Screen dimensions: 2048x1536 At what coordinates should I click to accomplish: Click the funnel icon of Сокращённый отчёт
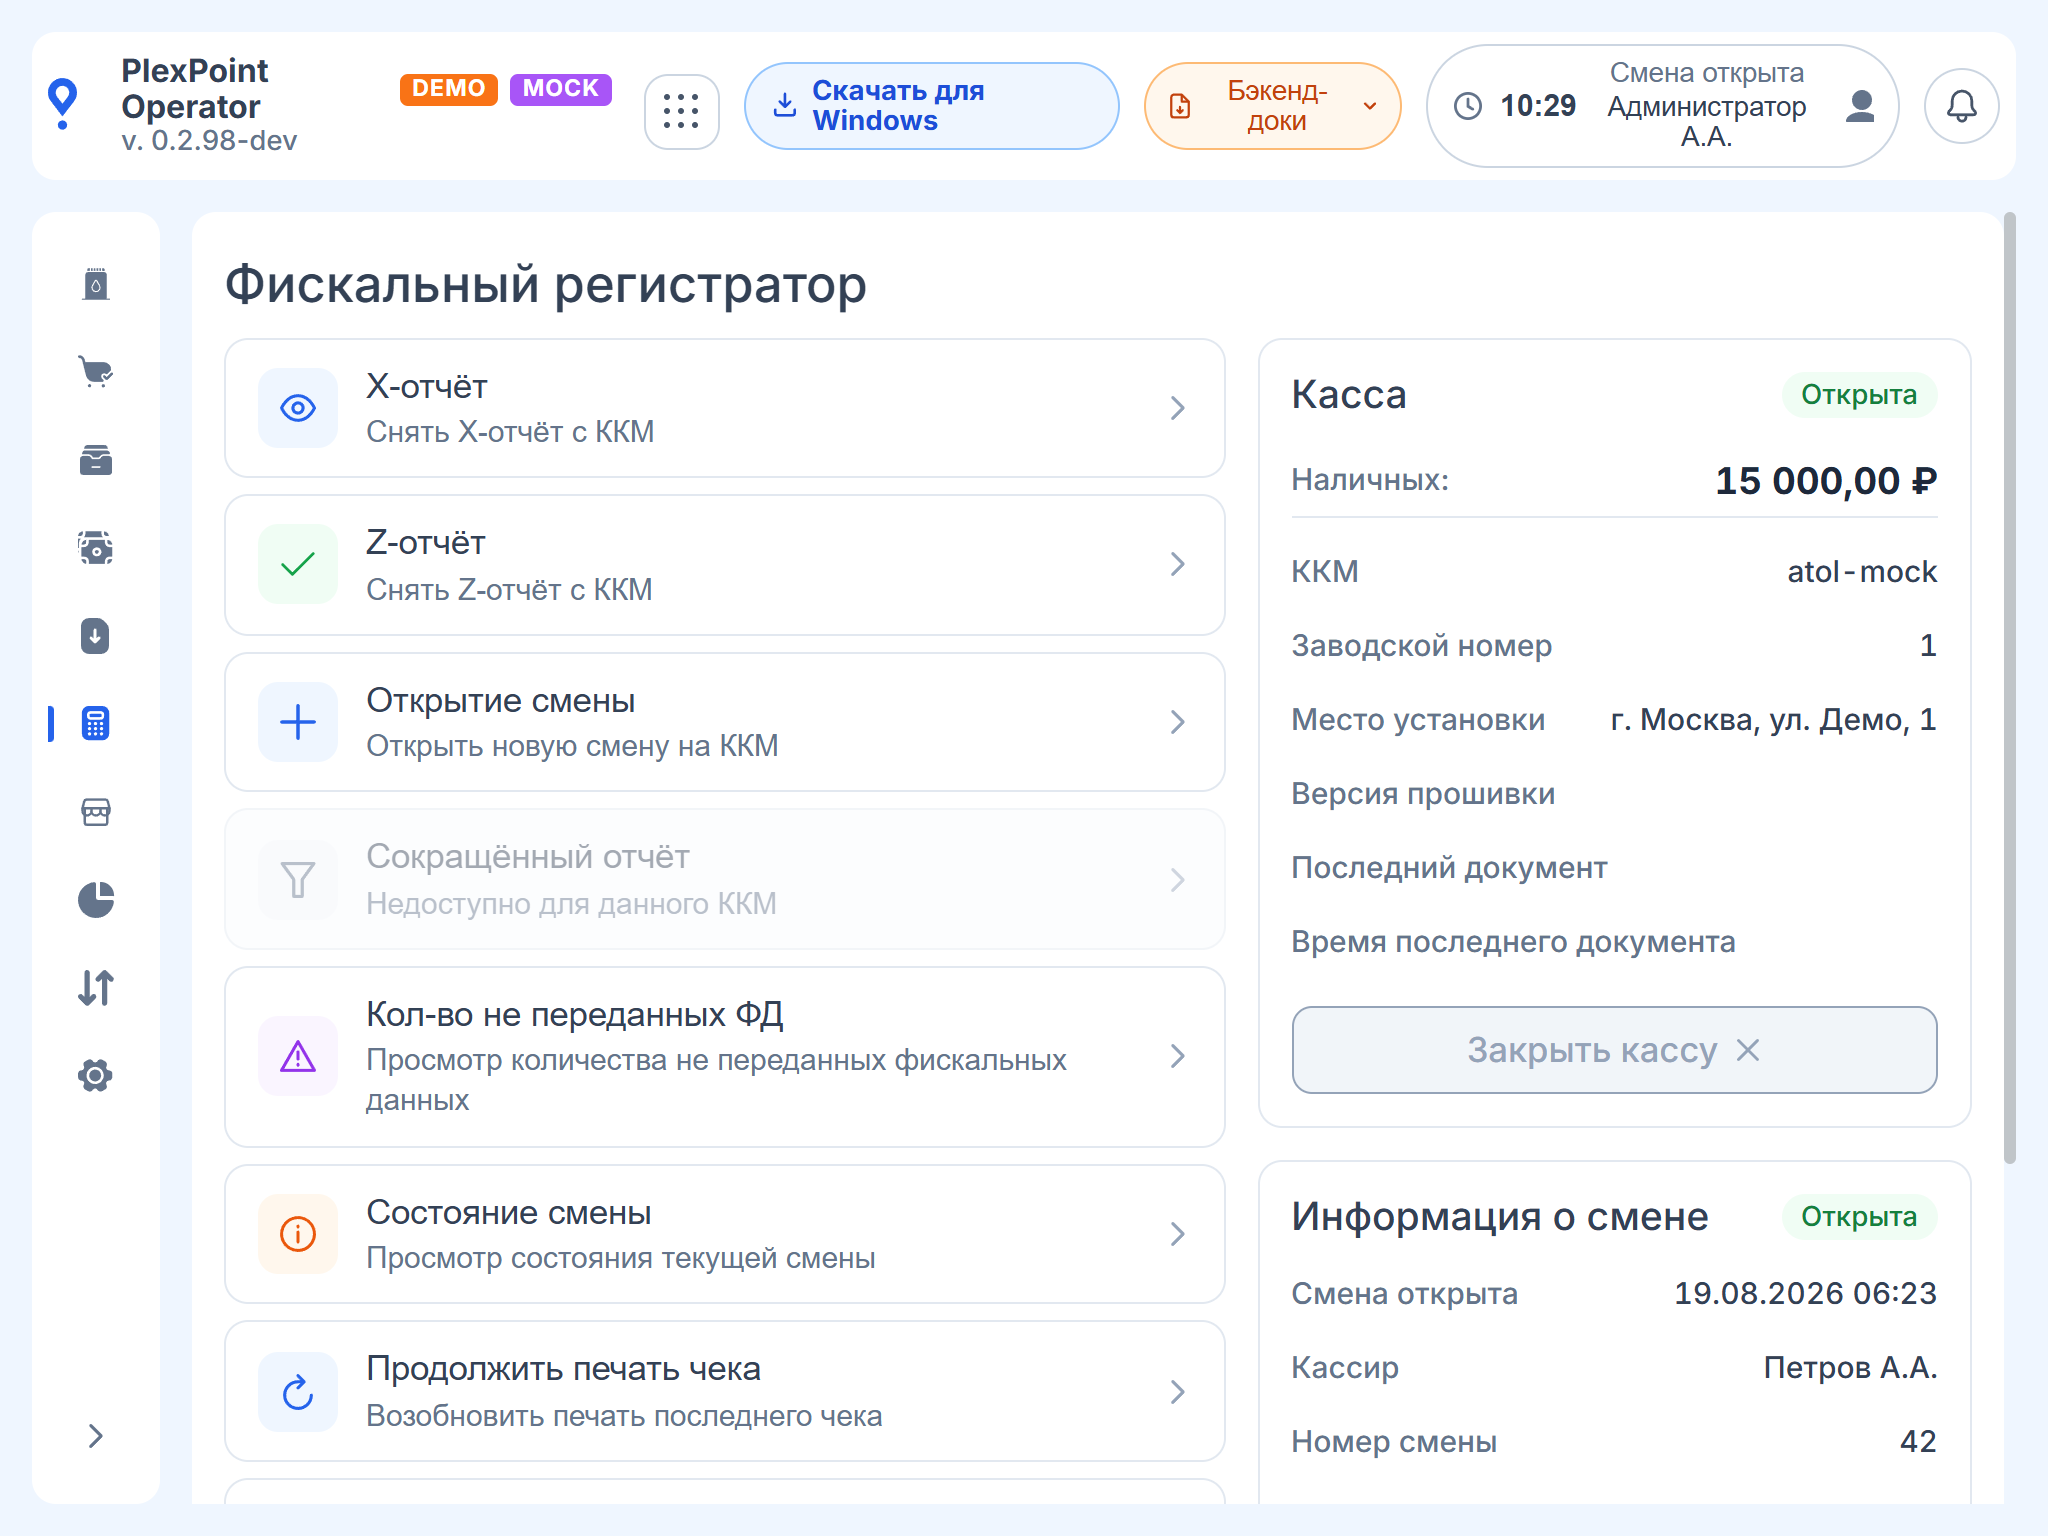point(298,880)
